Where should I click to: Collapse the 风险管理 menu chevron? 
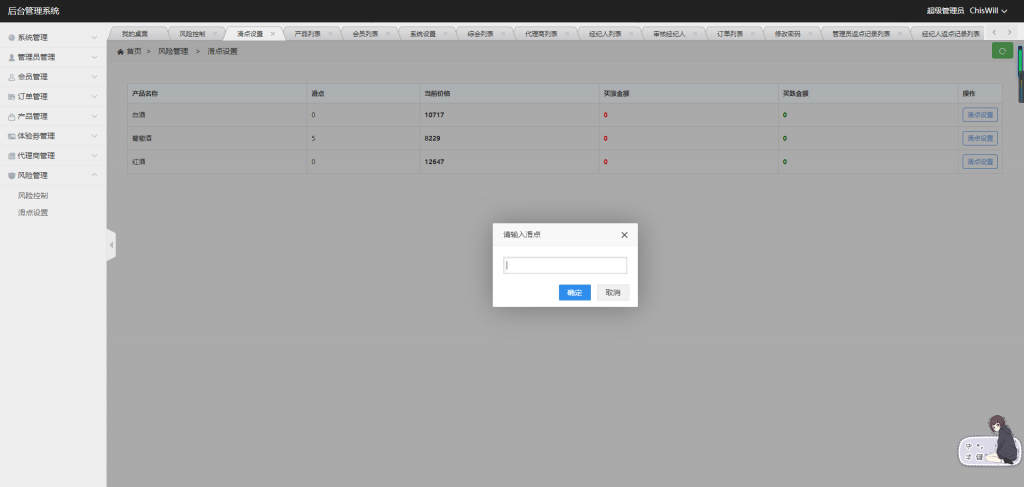[94, 176]
